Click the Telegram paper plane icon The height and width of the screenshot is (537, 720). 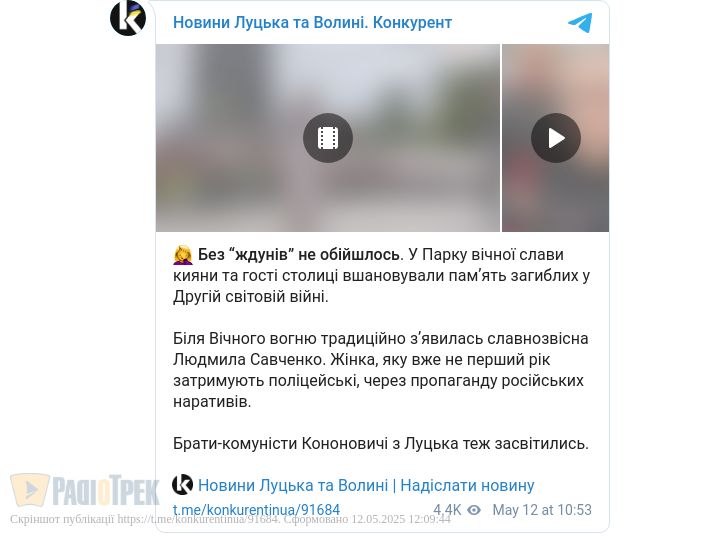579,23
